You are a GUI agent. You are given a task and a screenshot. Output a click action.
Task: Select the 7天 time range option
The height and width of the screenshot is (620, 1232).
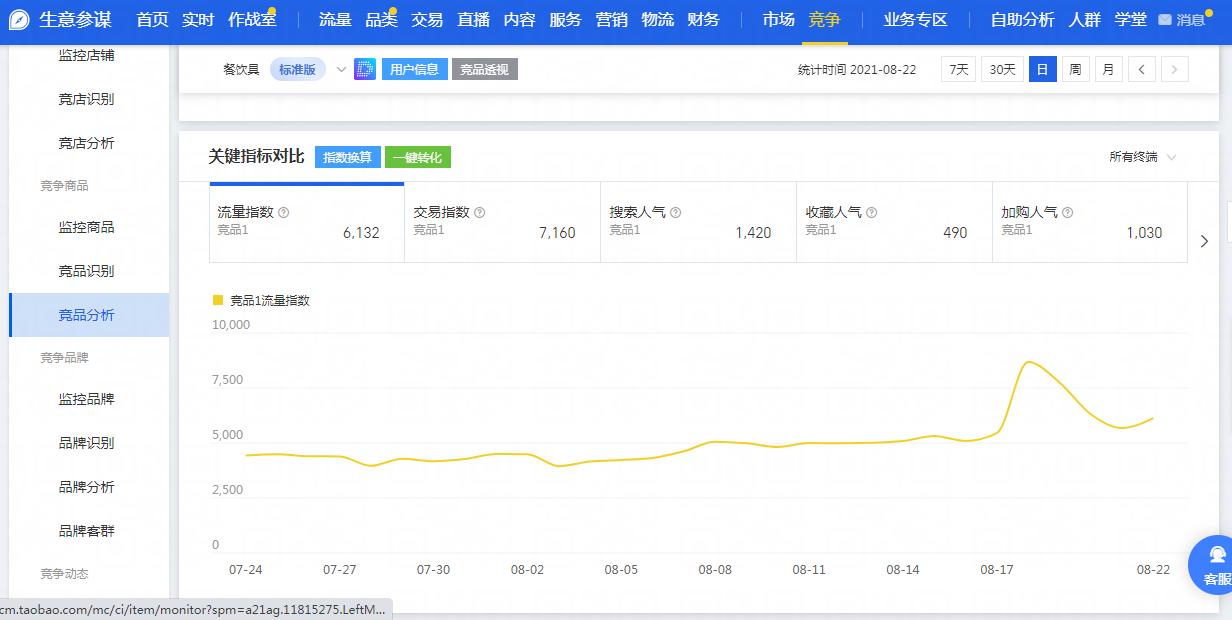click(x=956, y=69)
